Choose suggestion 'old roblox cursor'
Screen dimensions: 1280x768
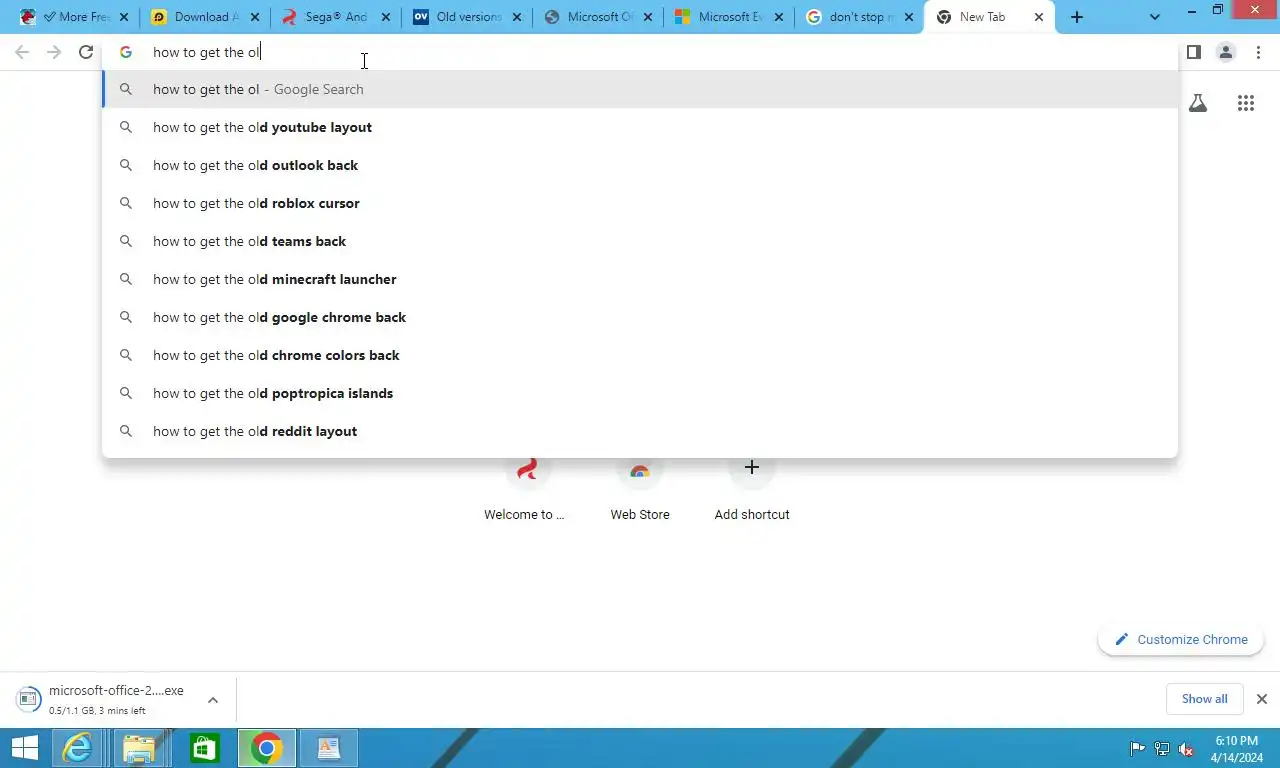[640, 203]
